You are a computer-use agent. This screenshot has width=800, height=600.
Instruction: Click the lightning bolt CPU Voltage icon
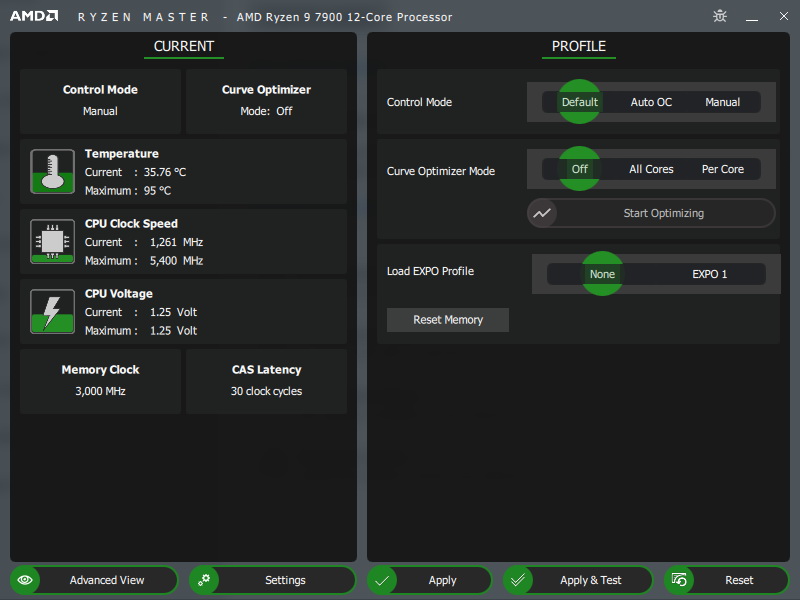53,311
